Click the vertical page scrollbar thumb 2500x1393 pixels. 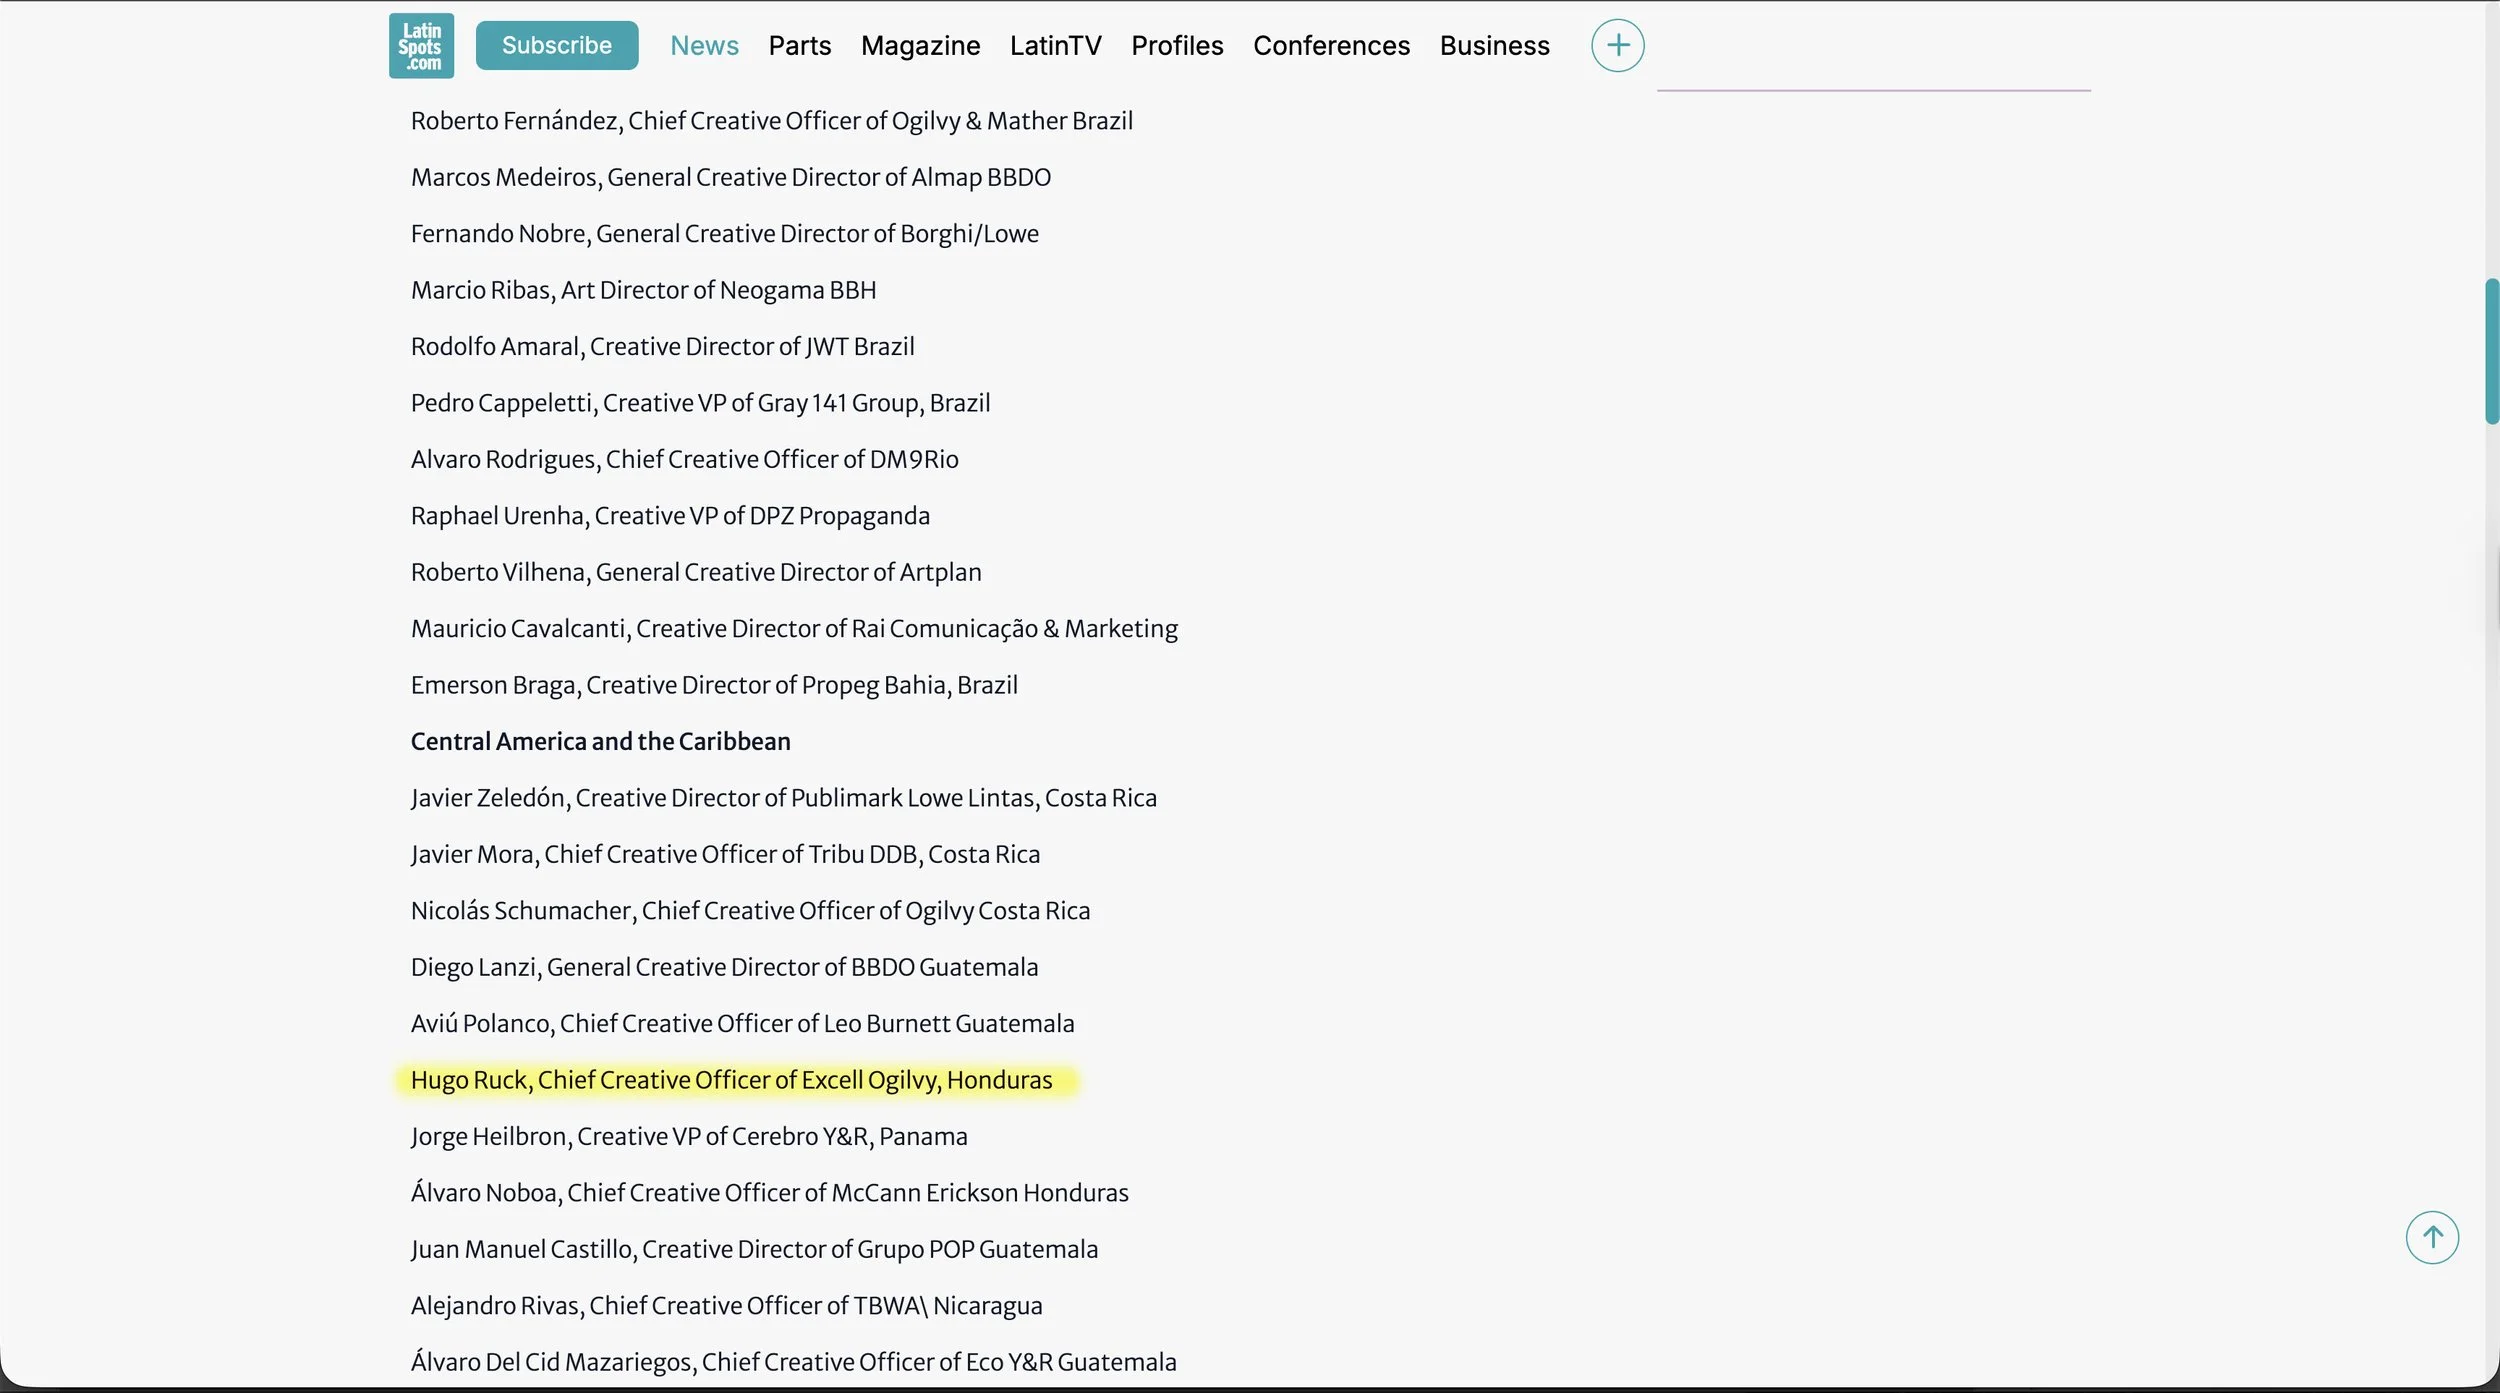pyautogui.click(x=2491, y=352)
